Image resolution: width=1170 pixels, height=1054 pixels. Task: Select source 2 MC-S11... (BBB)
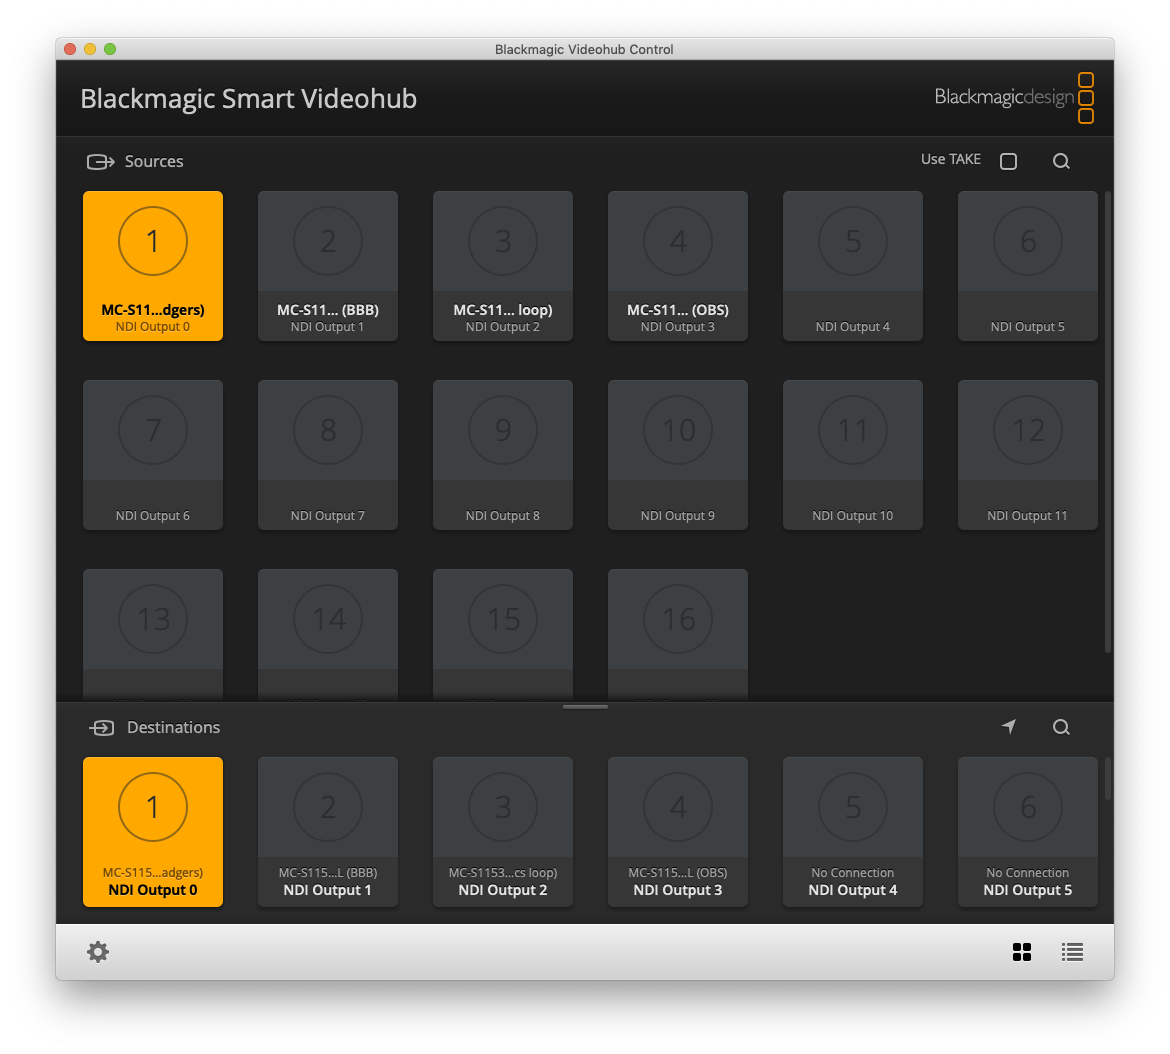[328, 266]
